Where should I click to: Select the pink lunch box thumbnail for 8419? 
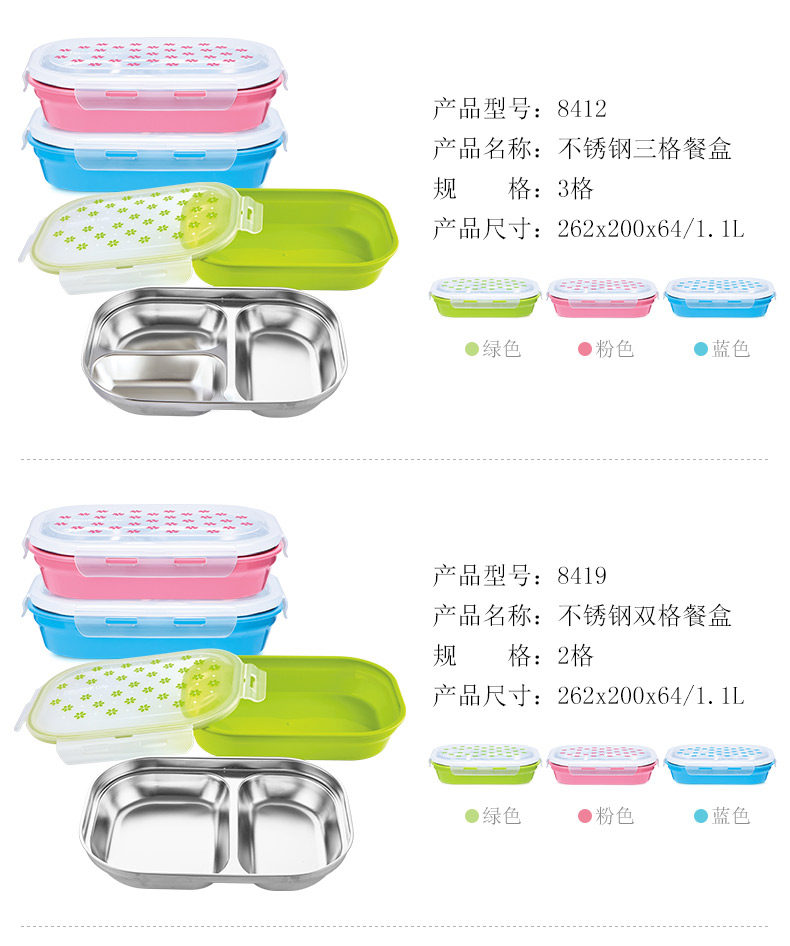[x=602, y=764]
